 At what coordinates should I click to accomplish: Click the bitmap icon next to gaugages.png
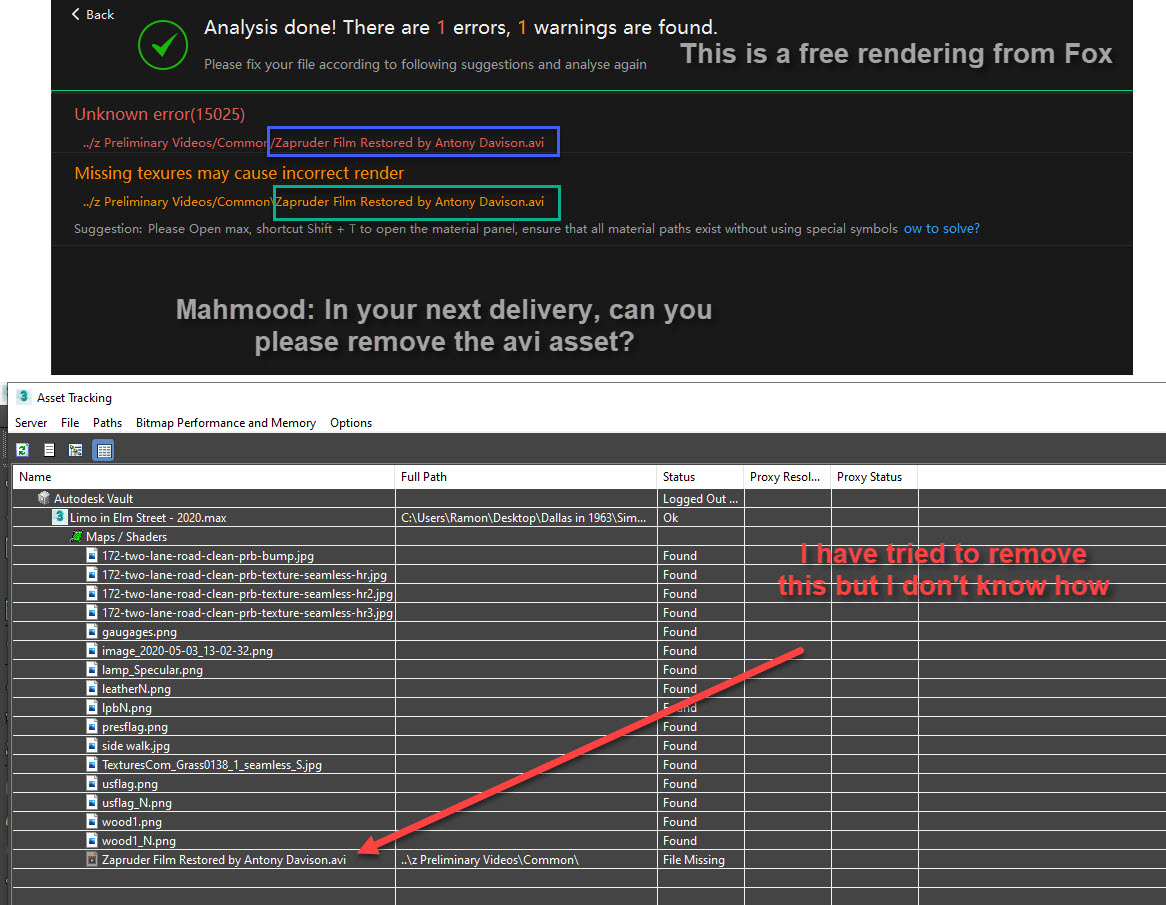click(91, 631)
